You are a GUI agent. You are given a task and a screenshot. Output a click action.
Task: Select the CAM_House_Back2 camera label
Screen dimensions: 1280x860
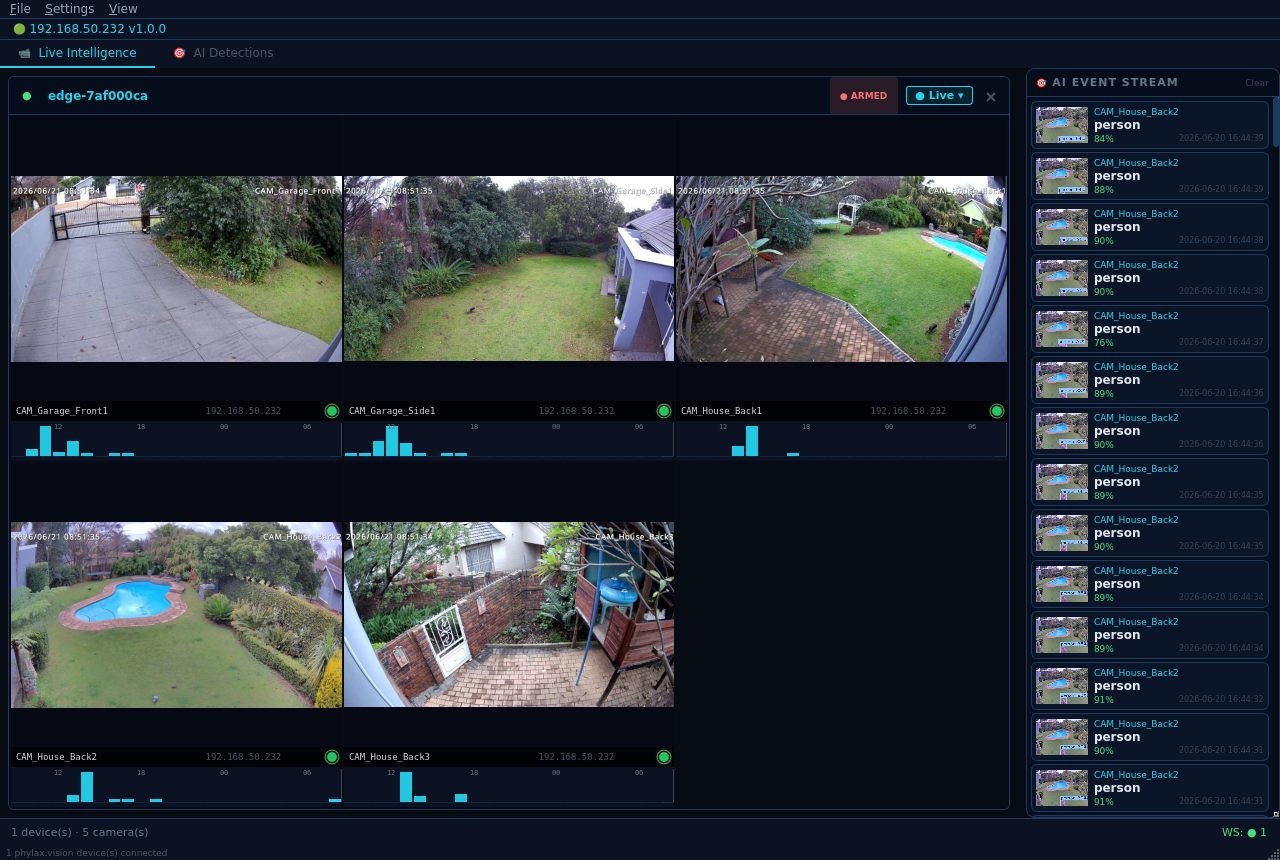click(56, 757)
